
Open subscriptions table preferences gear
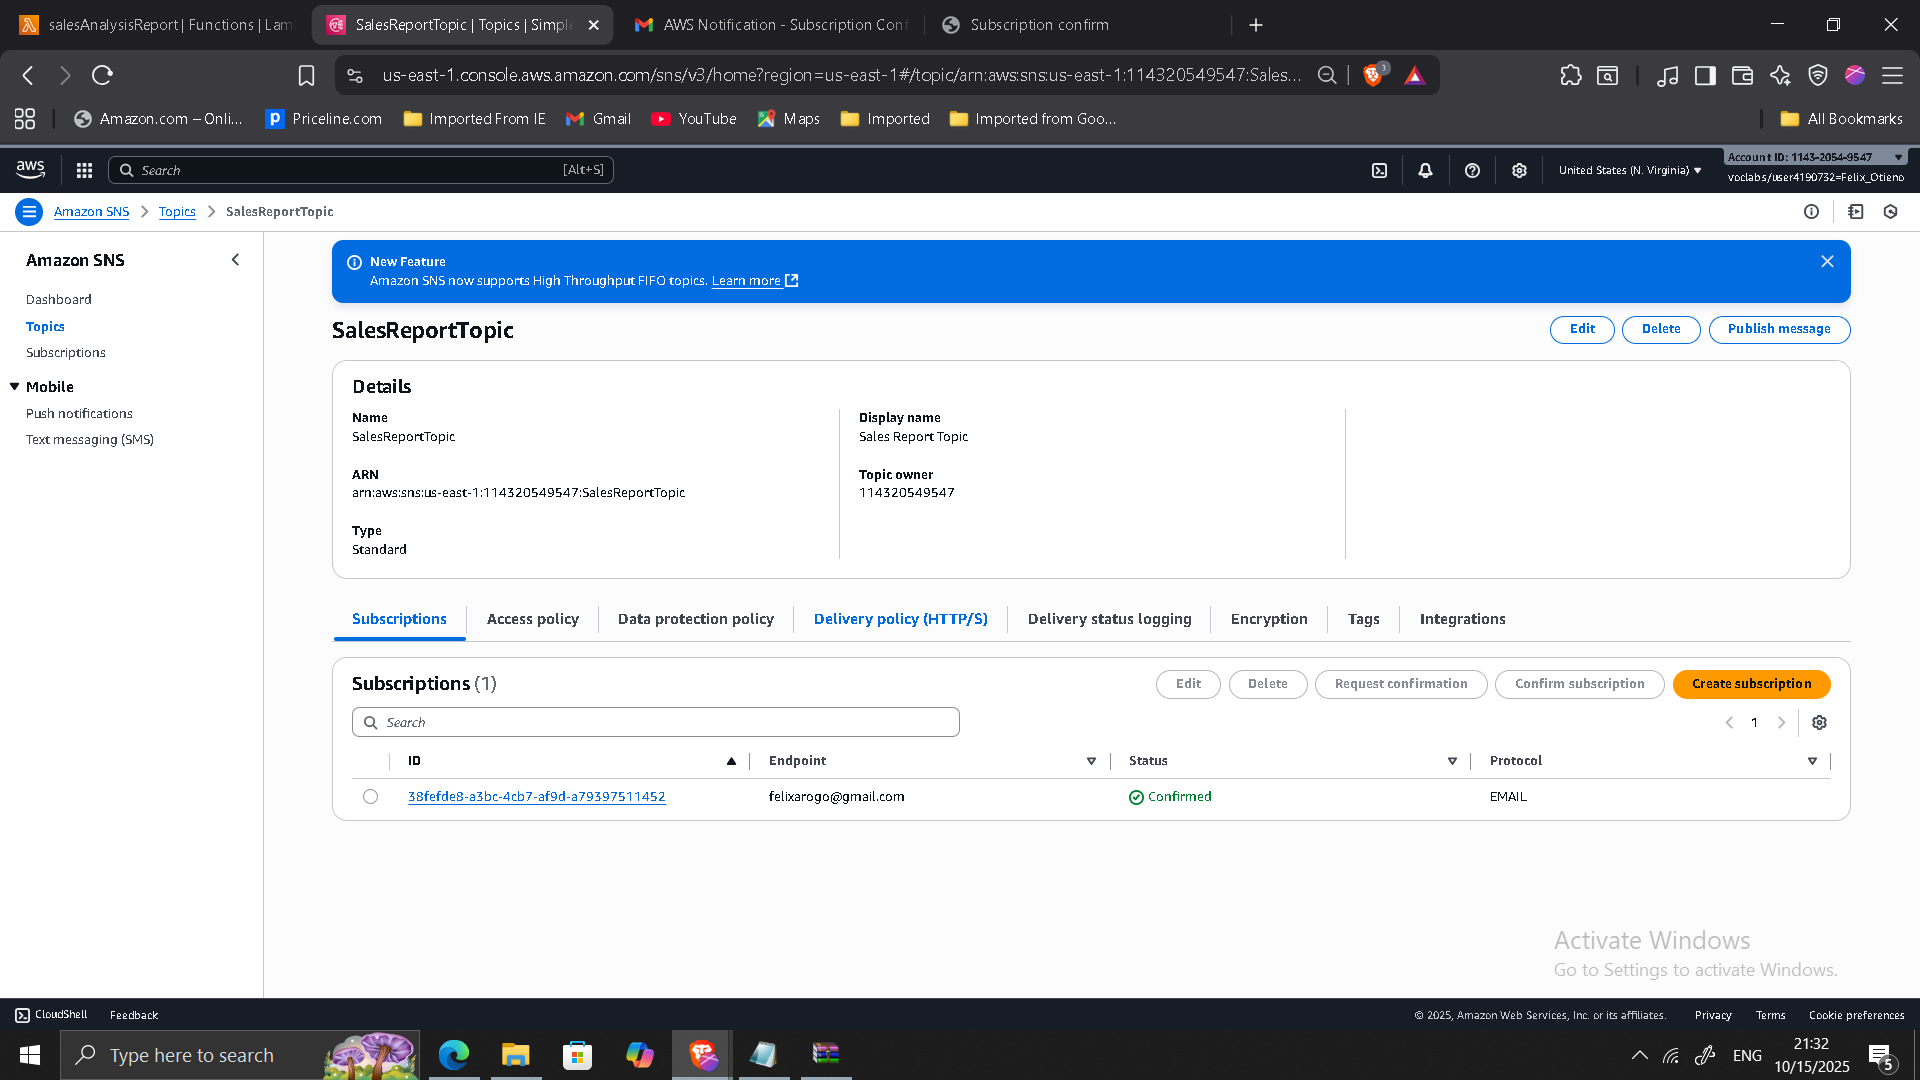[x=1819, y=723]
